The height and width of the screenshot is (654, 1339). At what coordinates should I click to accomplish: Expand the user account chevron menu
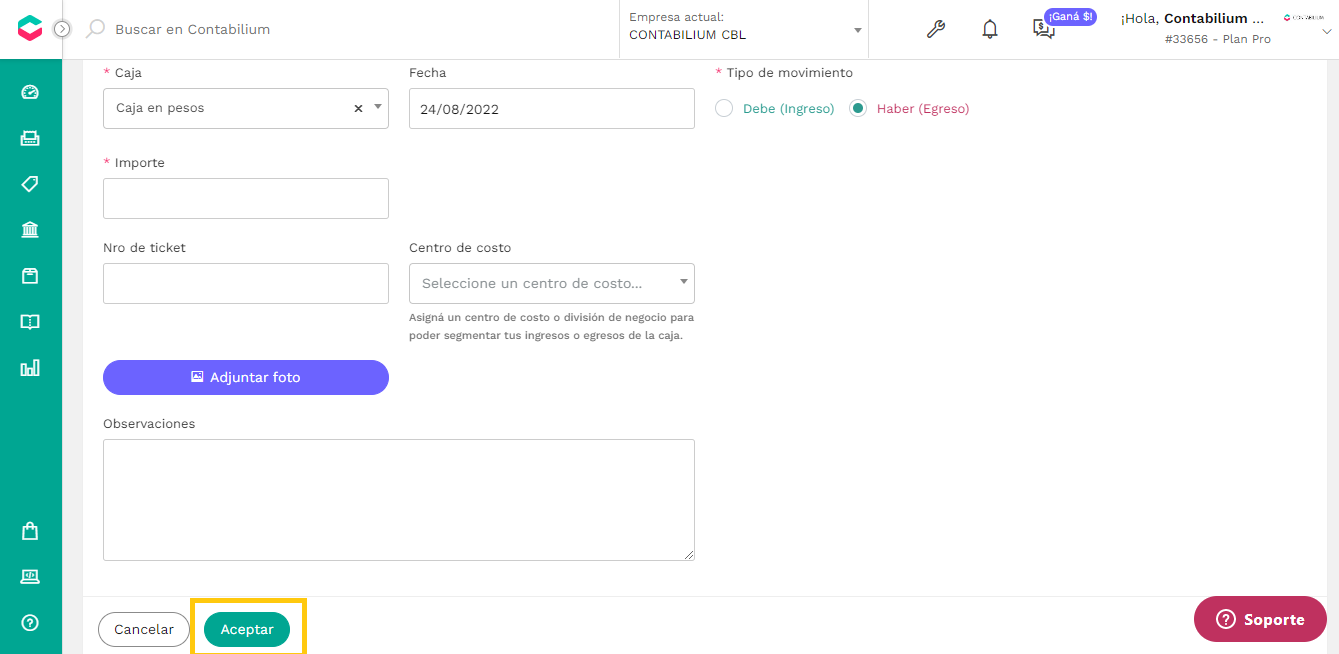(1327, 31)
